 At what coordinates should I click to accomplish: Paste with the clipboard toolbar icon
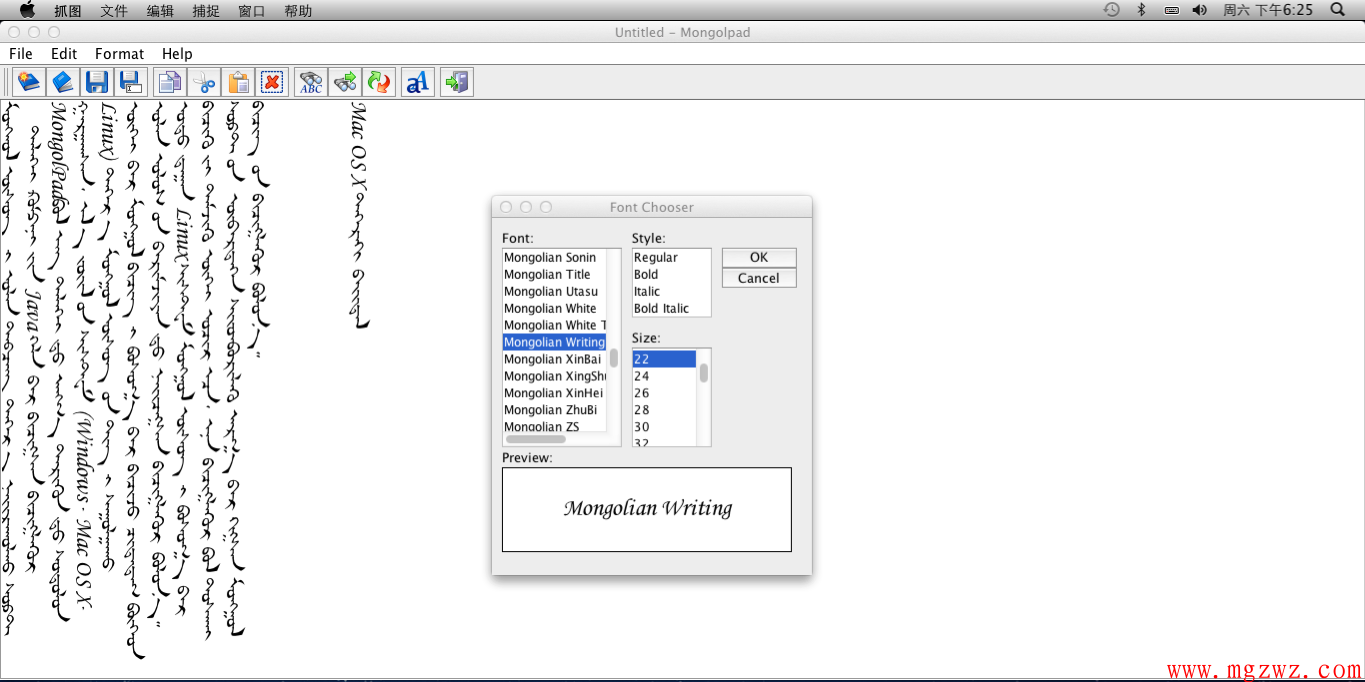(x=238, y=82)
